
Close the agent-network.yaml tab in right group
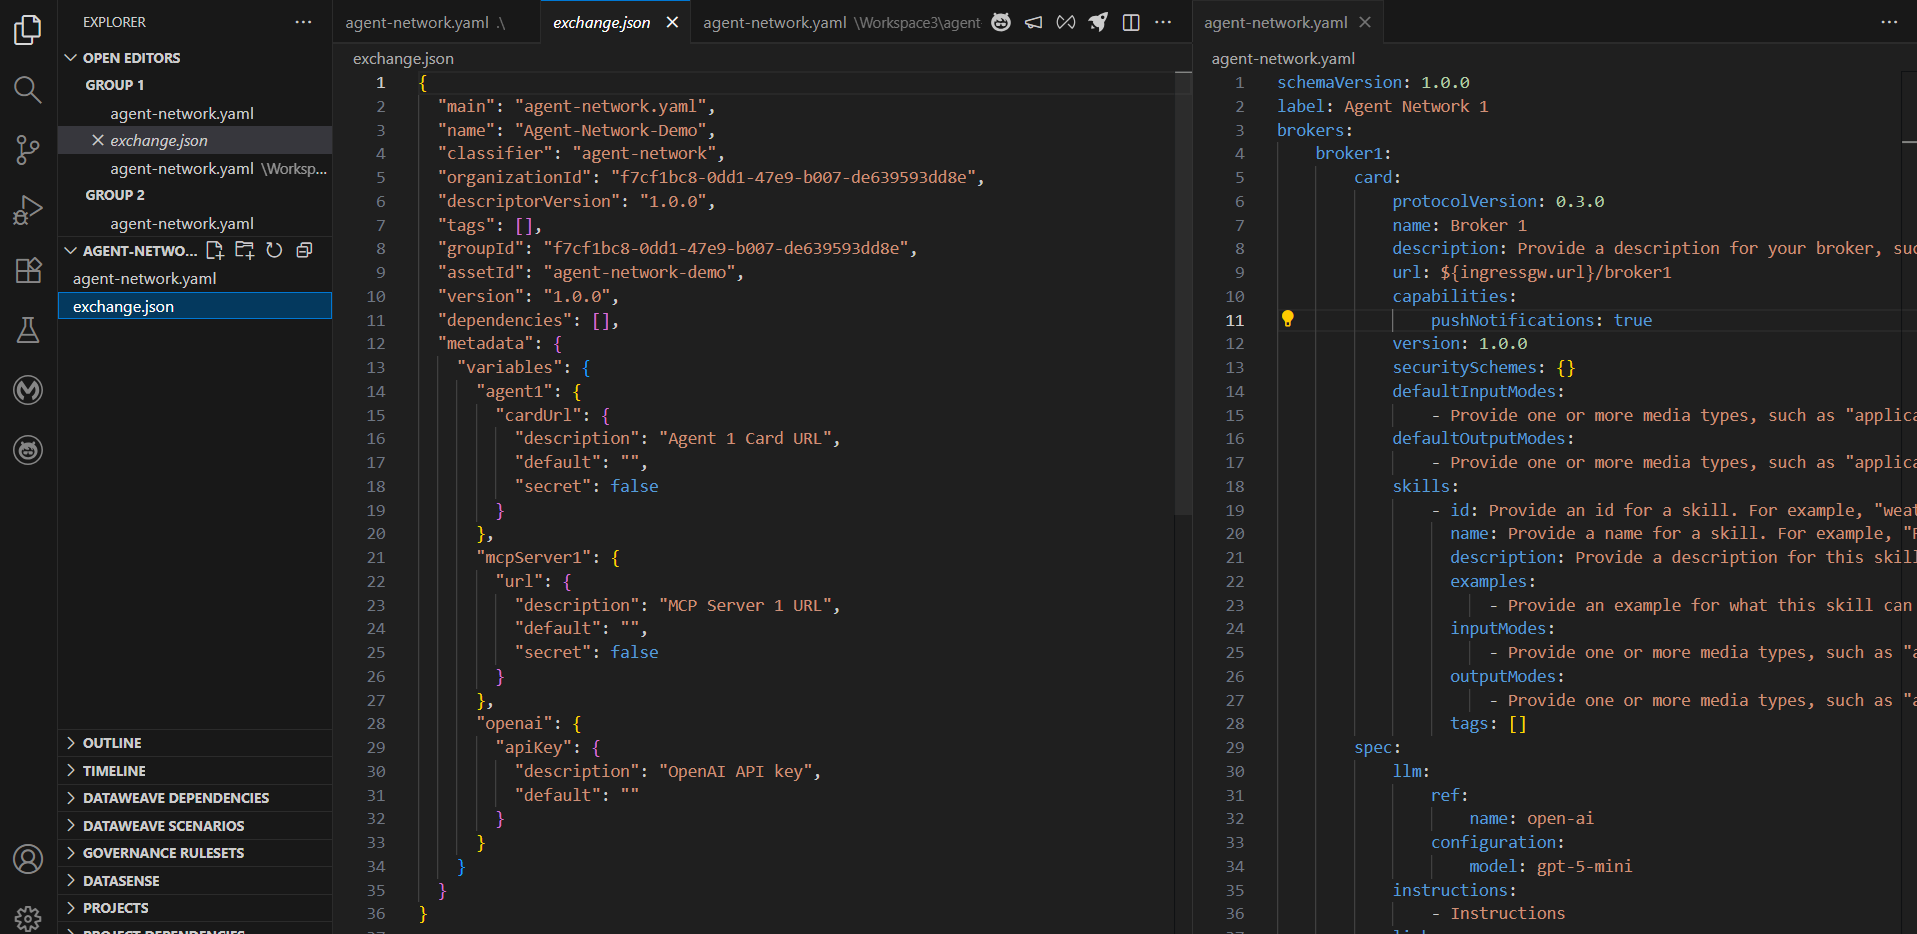(1365, 22)
